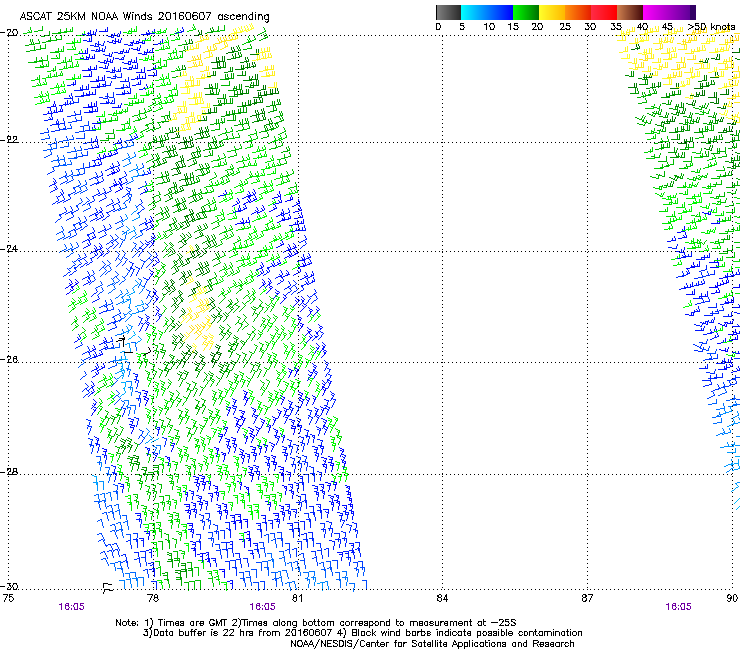
Task: Select the yellow 20–25 knots legend swatch
Action: (552, 12)
